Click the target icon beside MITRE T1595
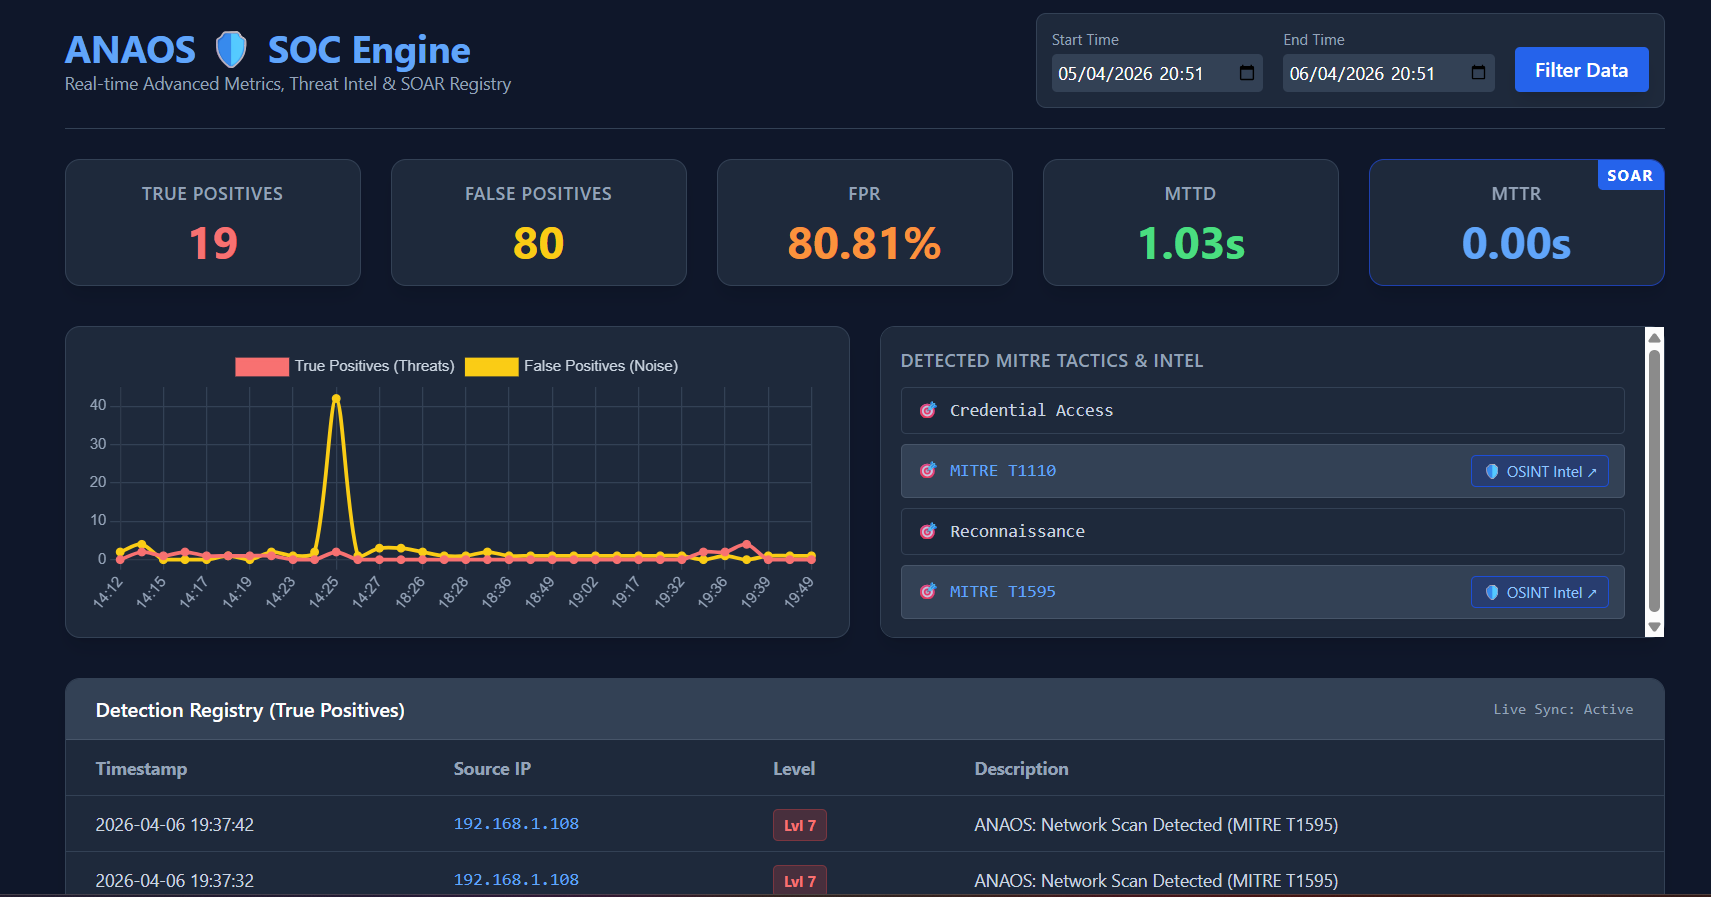Screen dimensions: 1711x897 [928, 591]
